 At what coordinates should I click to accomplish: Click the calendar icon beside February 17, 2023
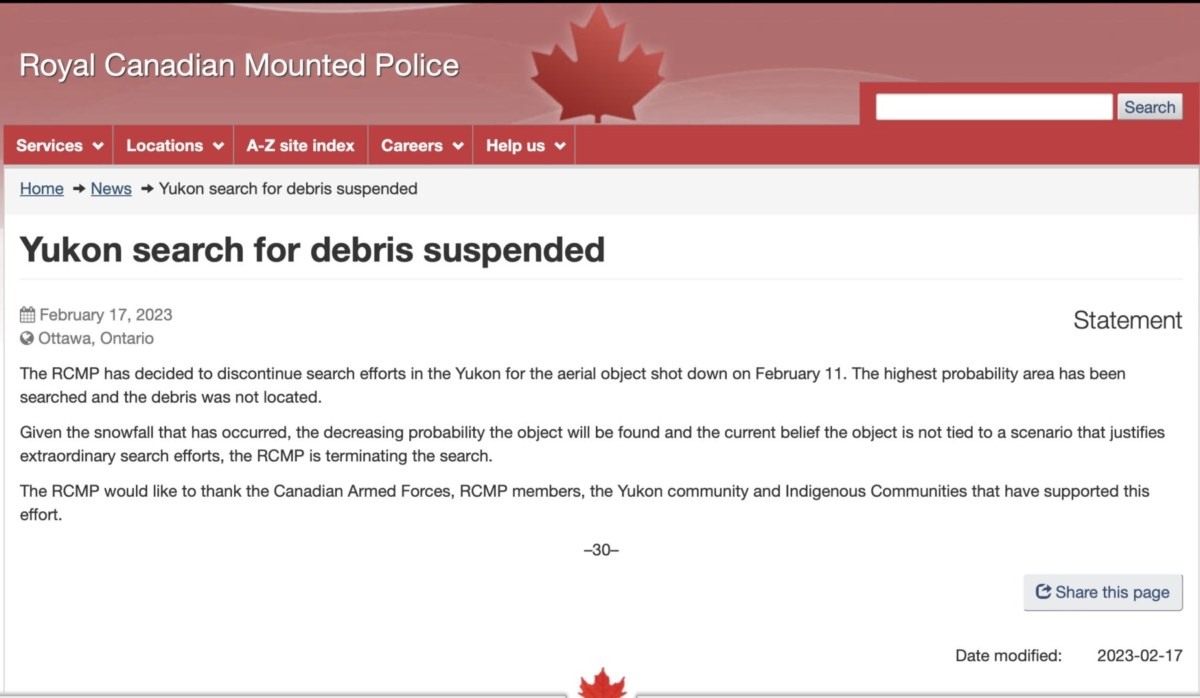point(27,315)
